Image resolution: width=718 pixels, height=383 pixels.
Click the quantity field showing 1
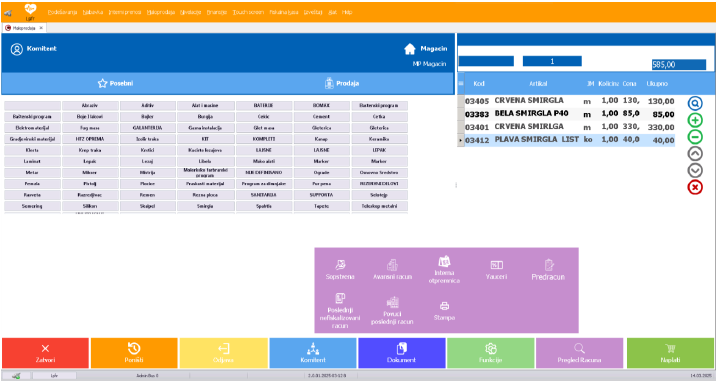click(552, 61)
